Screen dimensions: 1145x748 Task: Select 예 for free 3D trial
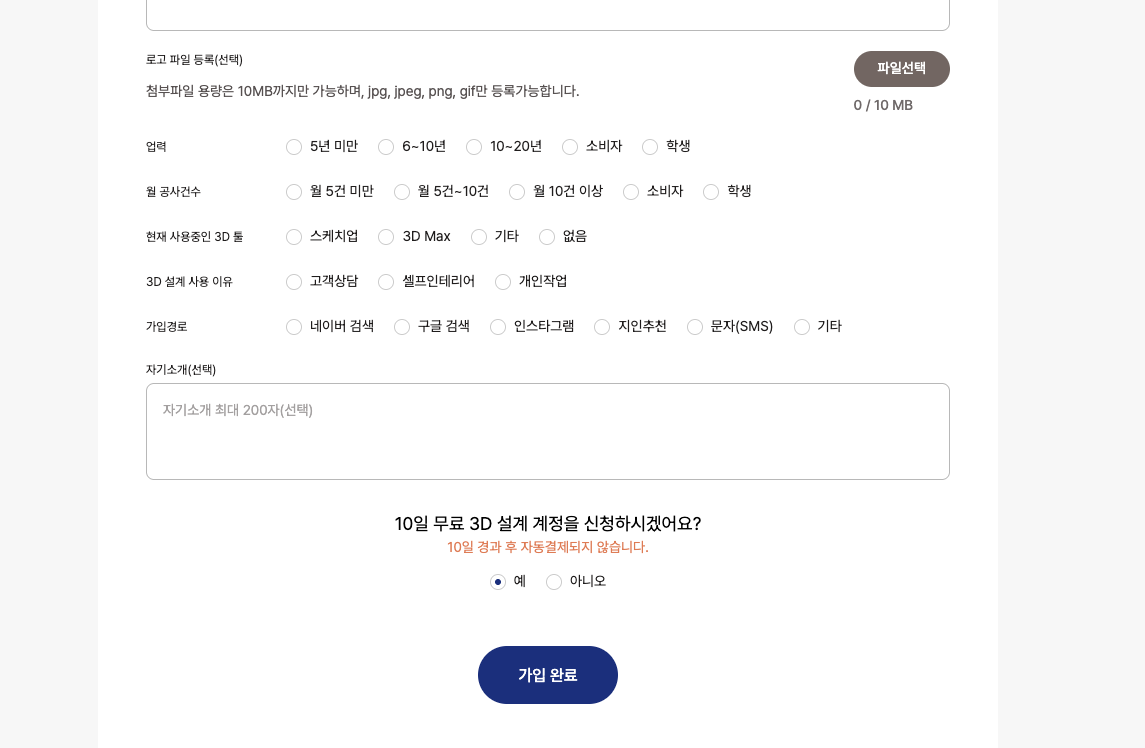click(x=498, y=582)
